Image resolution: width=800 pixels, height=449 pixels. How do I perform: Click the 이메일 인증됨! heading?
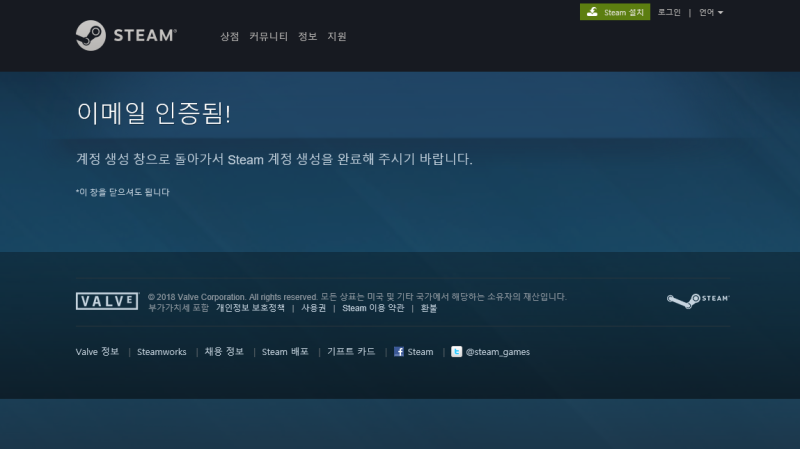[154, 113]
